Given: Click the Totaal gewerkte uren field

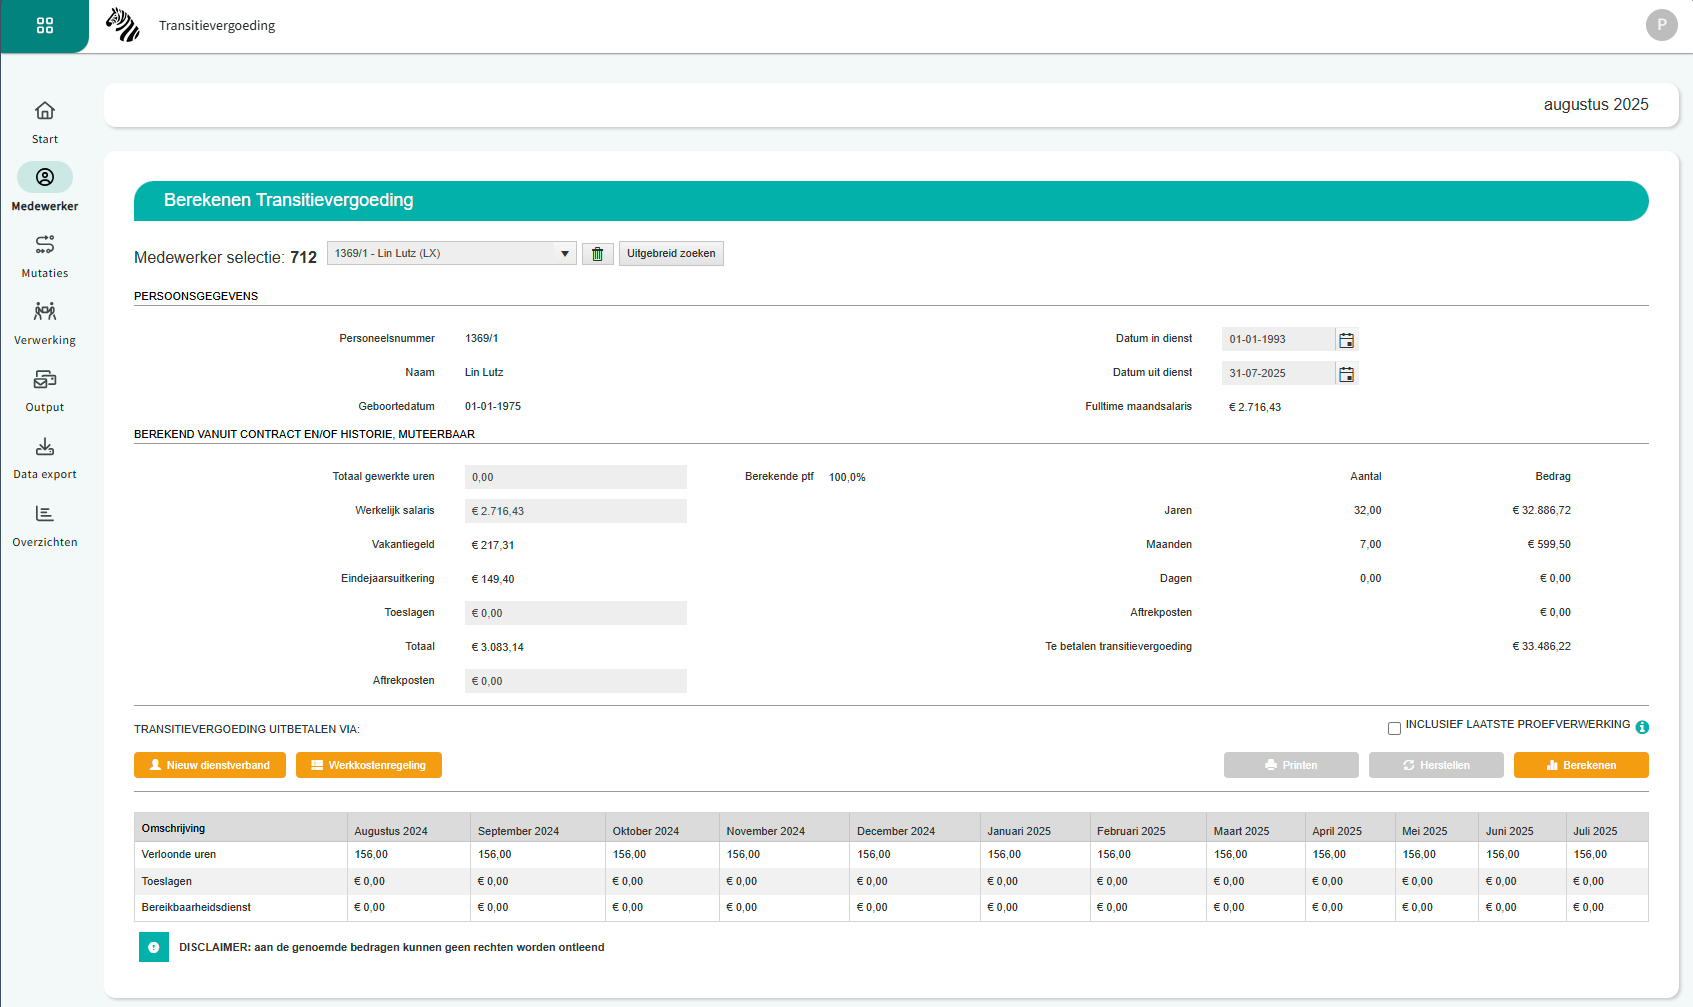Looking at the screenshot, I should 576,477.
